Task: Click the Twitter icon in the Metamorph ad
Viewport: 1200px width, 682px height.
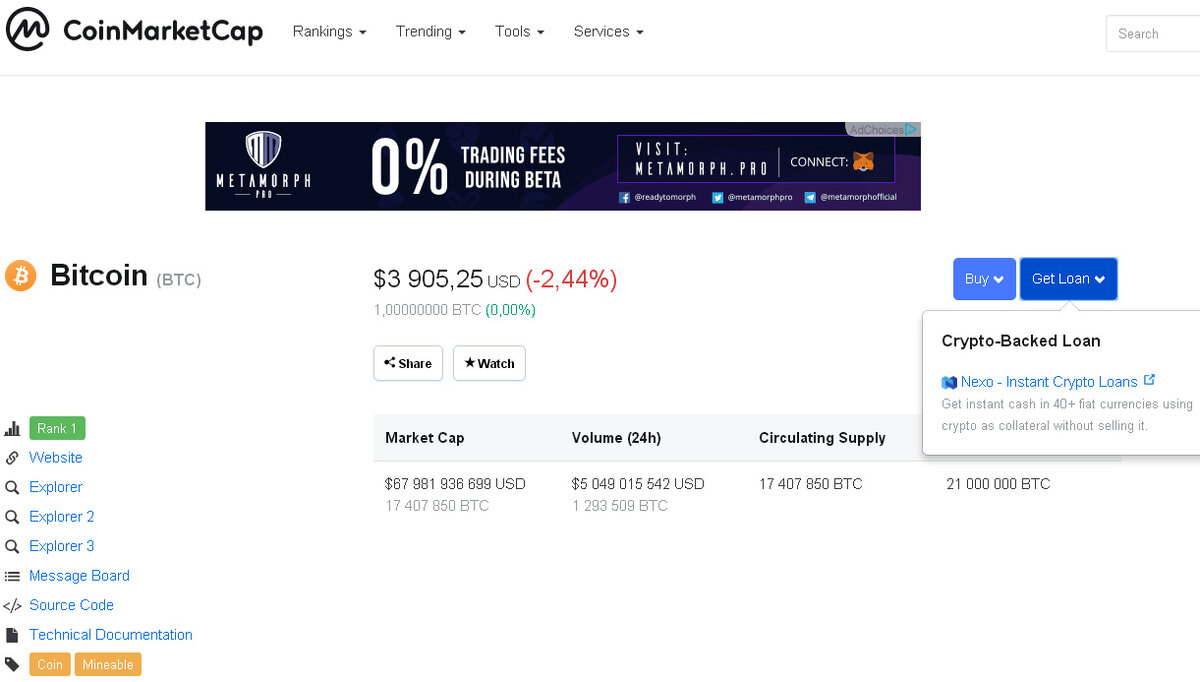Action: [x=717, y=198]
